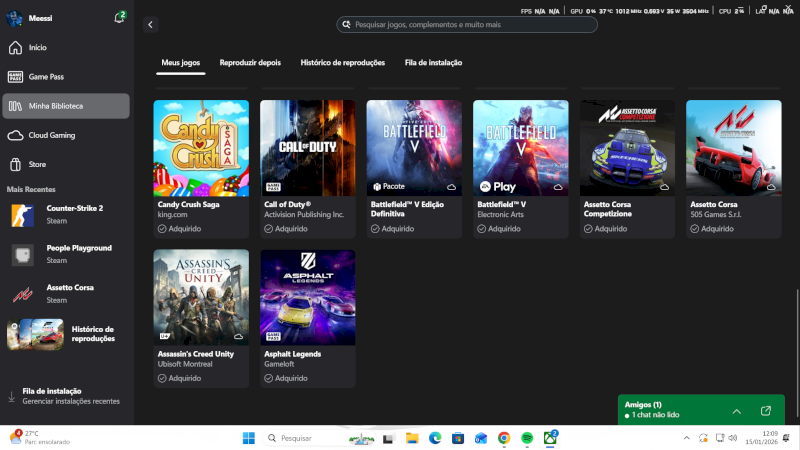Viewport: 800px width, 450px height.
Task: Open the notifications bell icon
Action: pyautogui.click(x=120, y=18)
